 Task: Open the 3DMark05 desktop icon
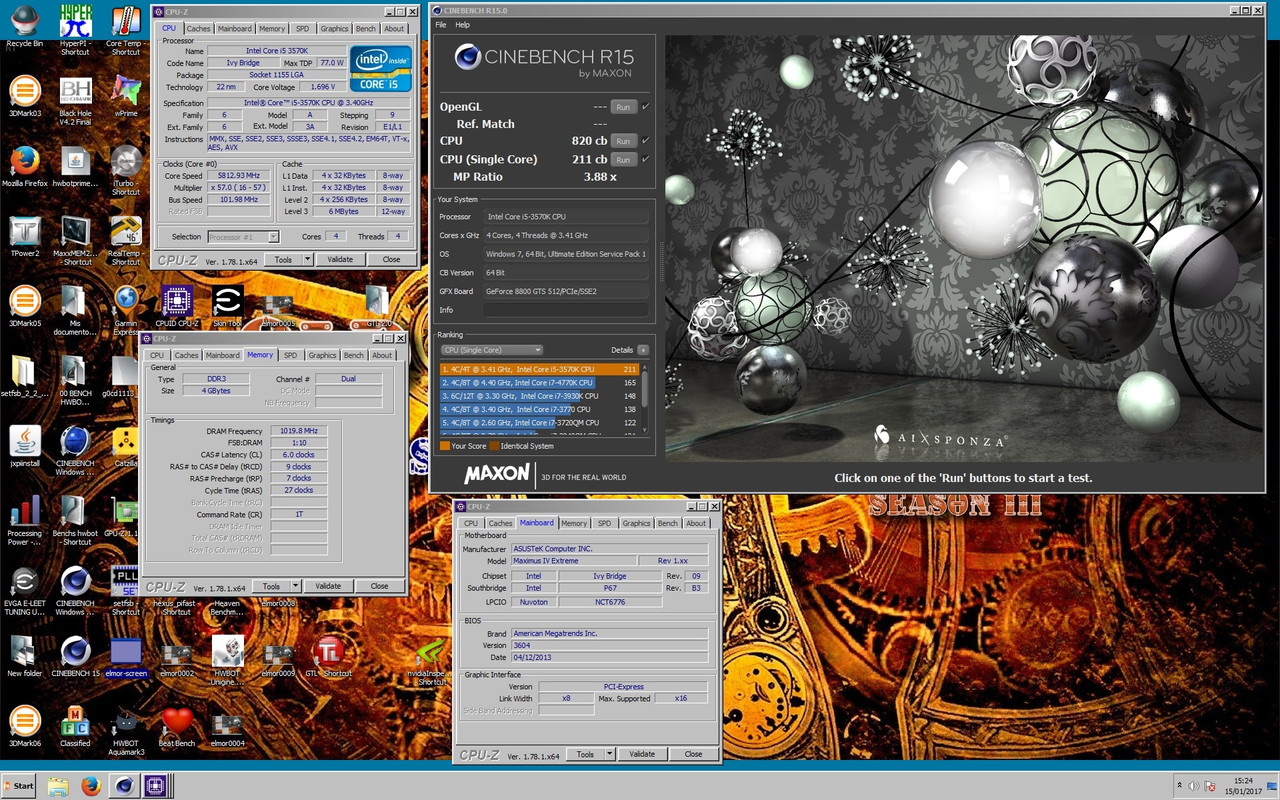coord(24,306)
